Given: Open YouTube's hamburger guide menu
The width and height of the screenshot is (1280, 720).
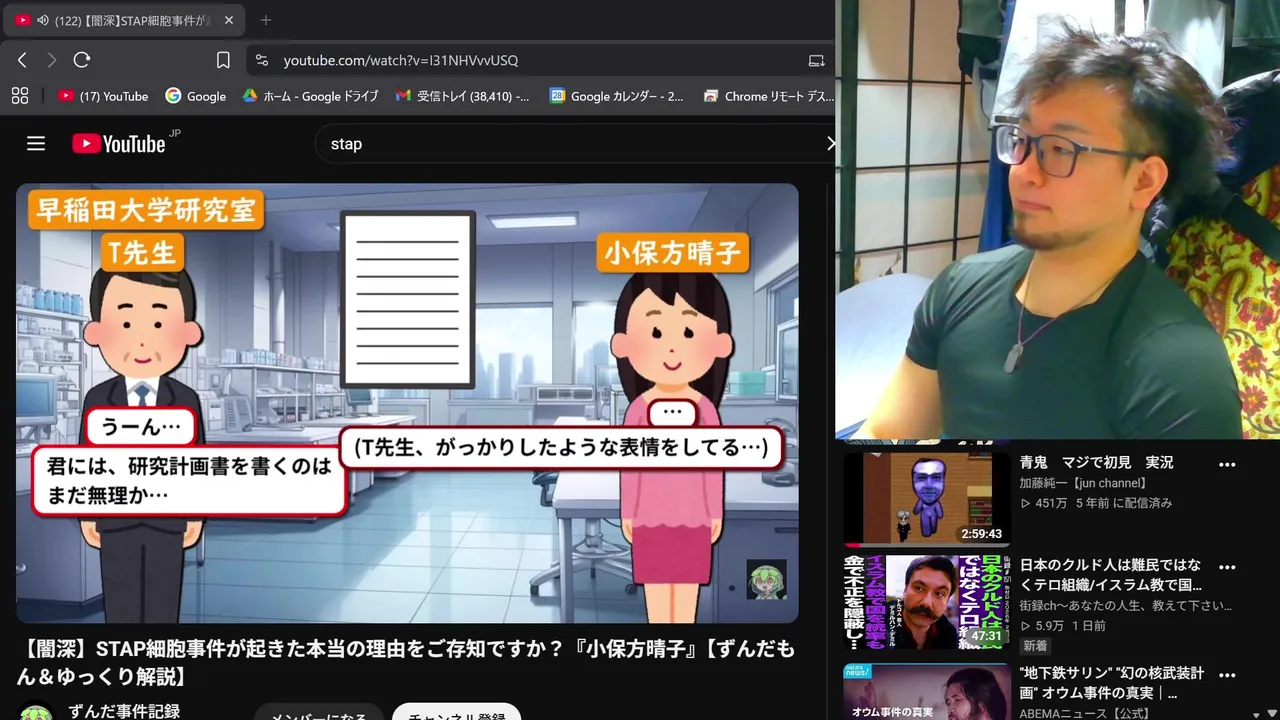Looking at the screenshot, I should (x=36, y=144).
